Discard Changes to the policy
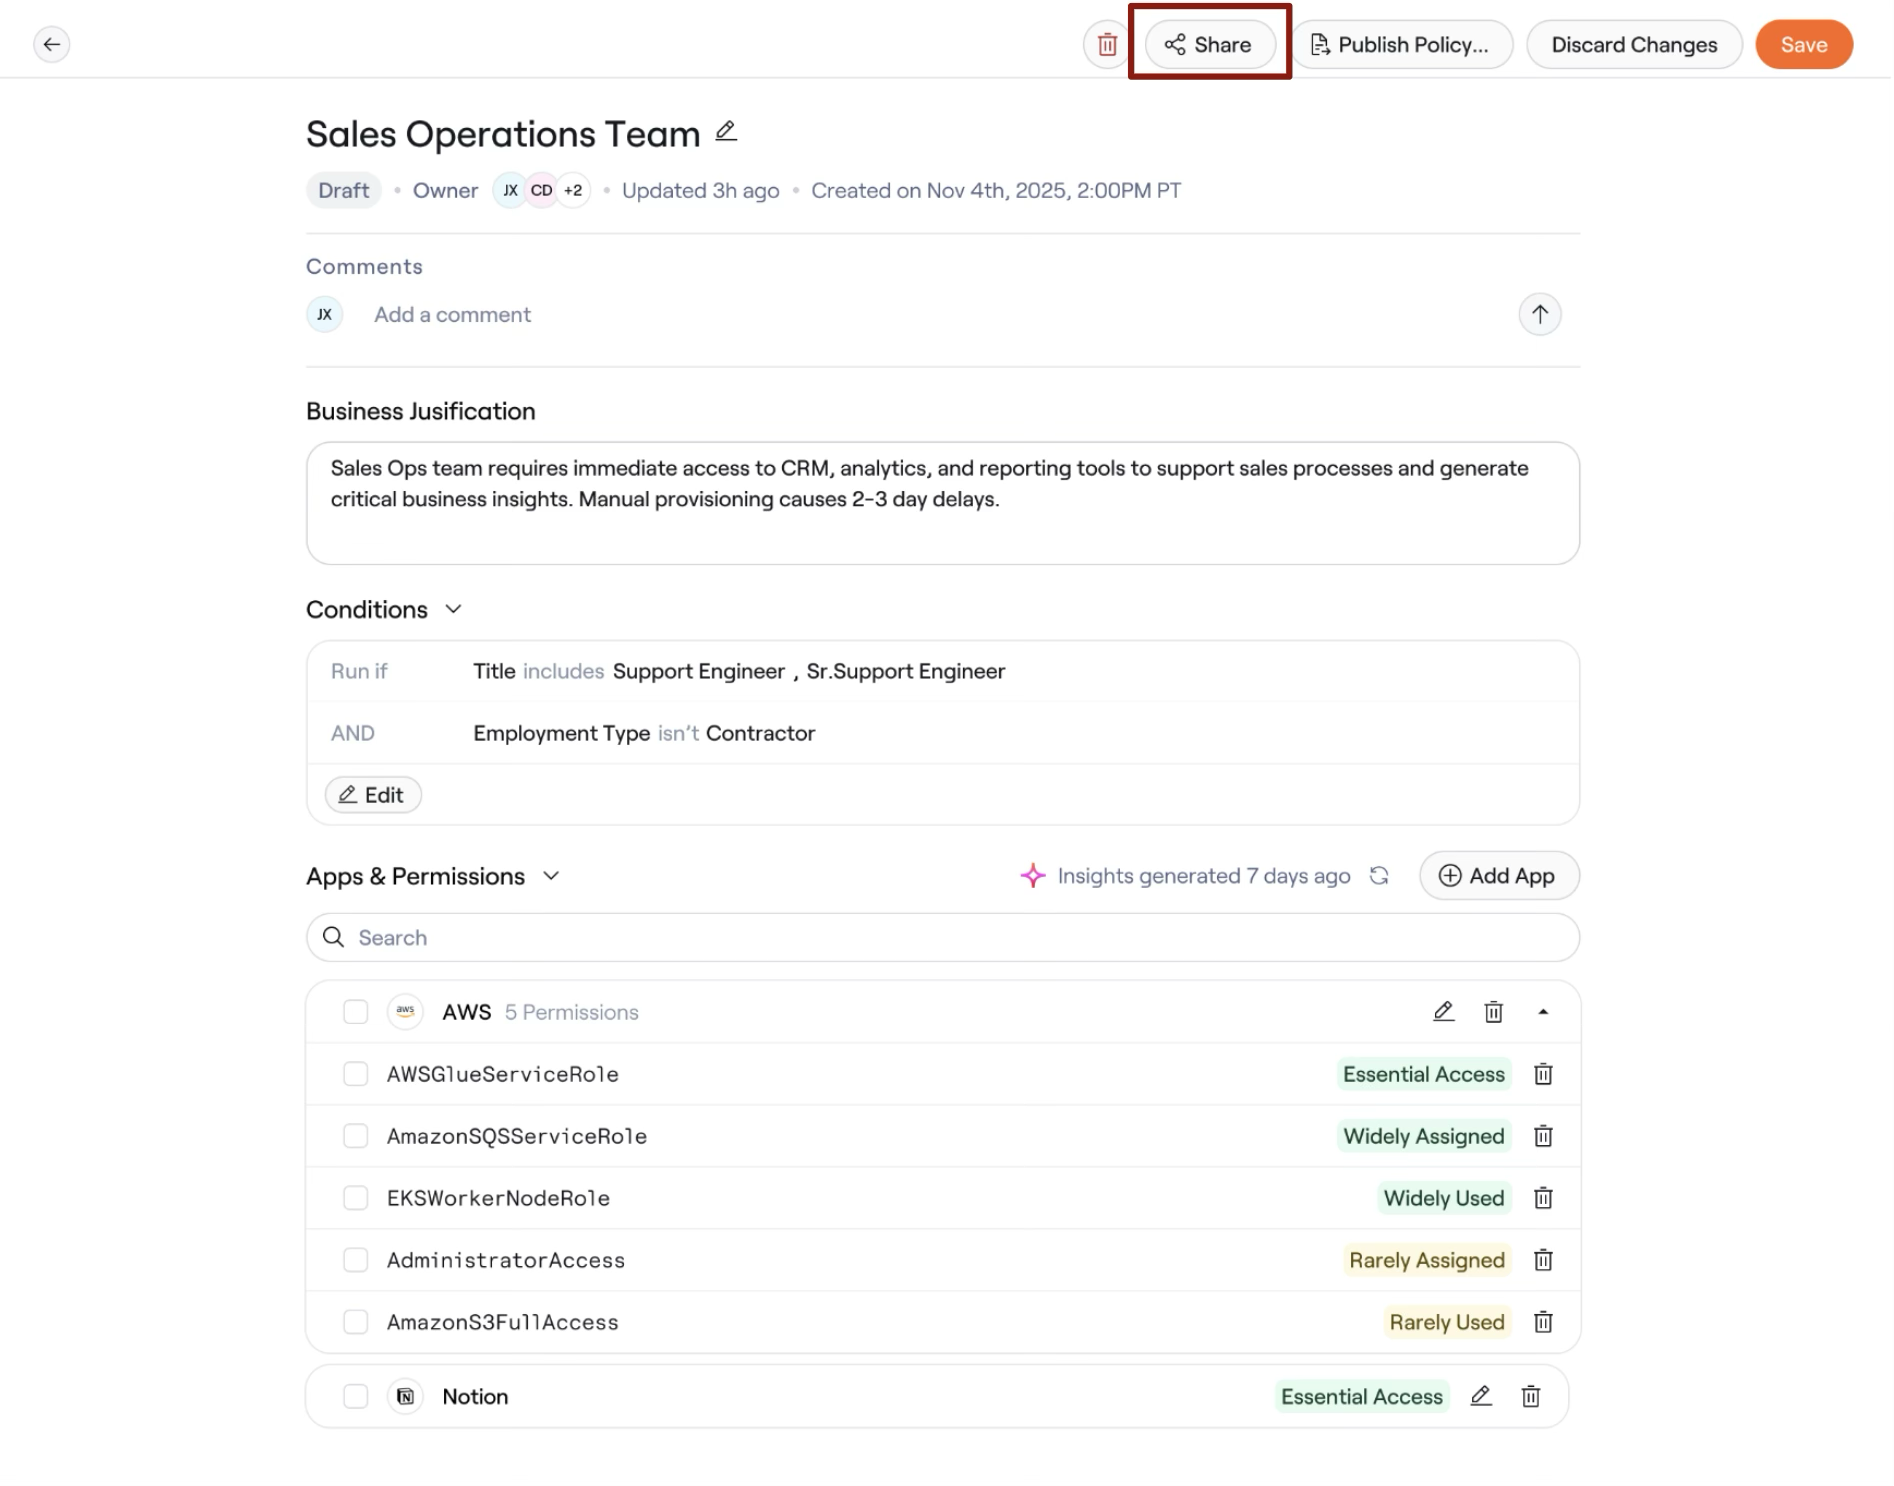 [1633, 44]
